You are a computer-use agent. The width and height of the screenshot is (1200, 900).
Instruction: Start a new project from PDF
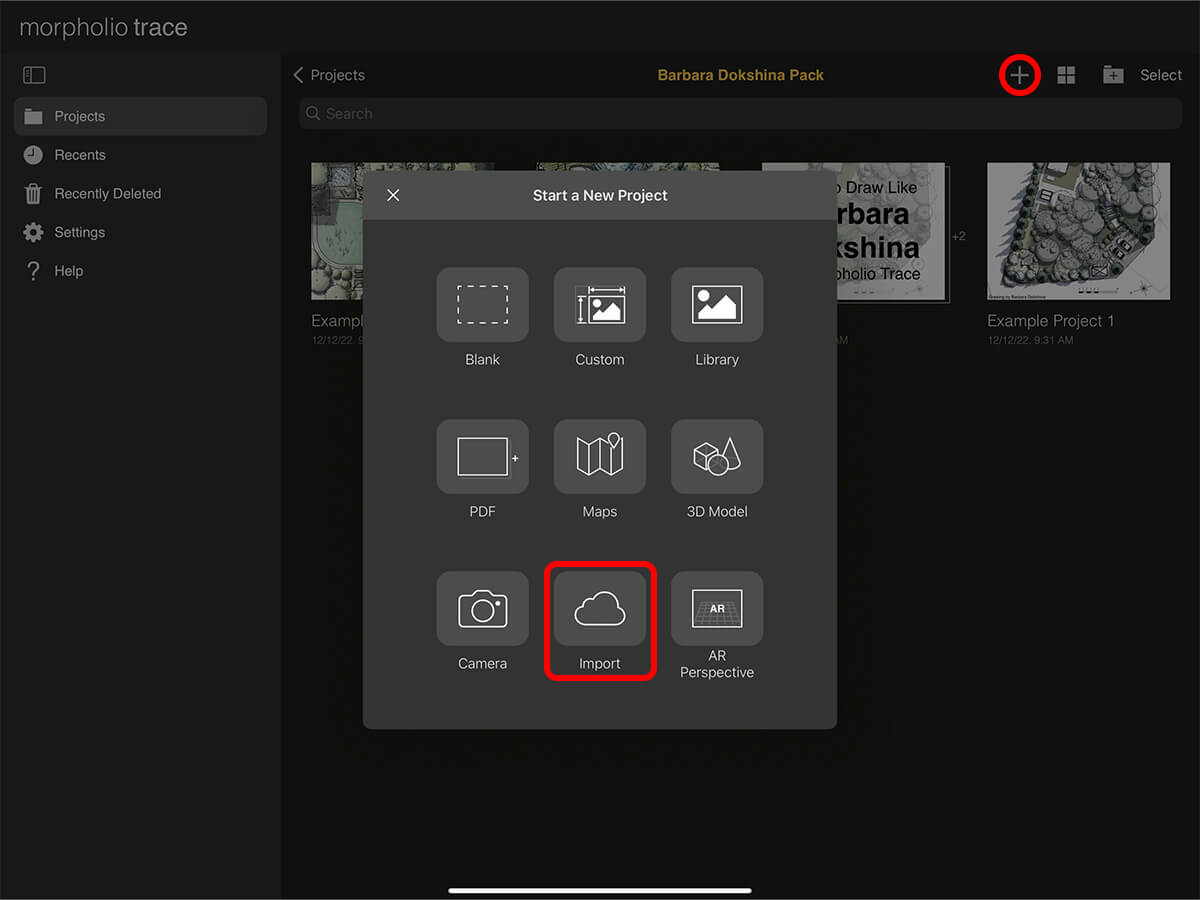pos(482,457)
